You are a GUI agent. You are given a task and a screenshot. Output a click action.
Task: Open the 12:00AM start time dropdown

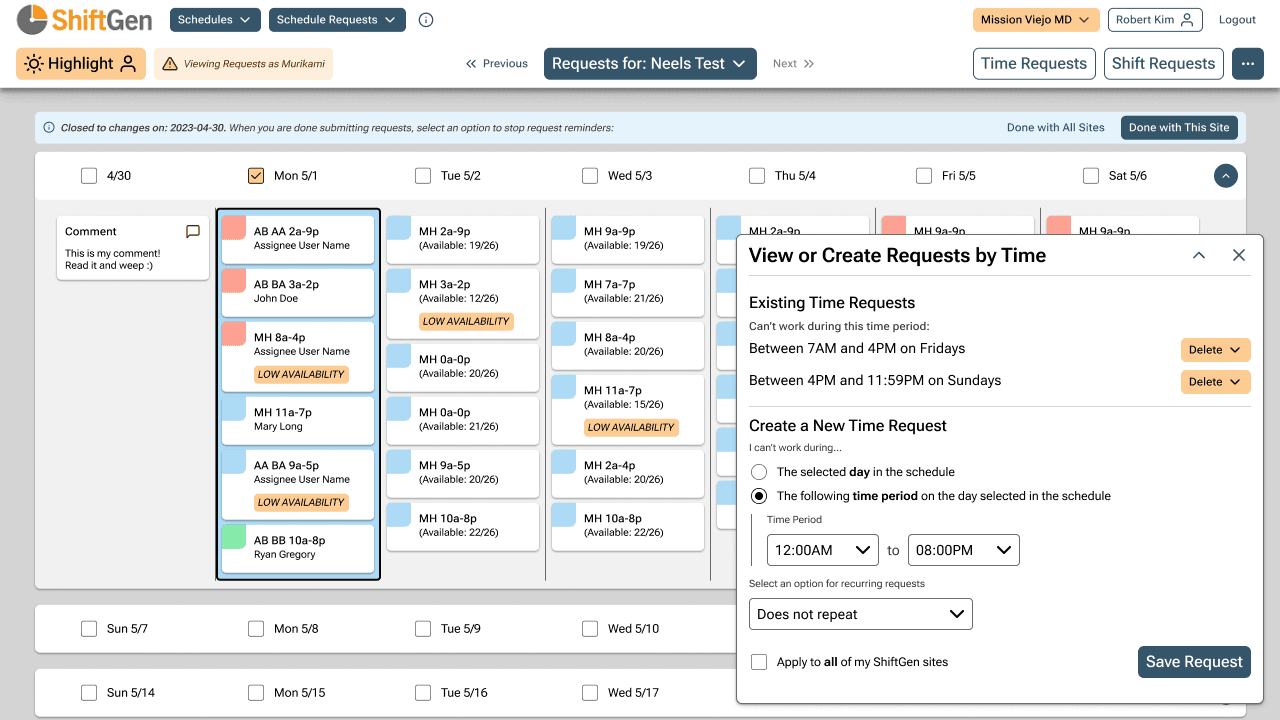click(822, 550)
